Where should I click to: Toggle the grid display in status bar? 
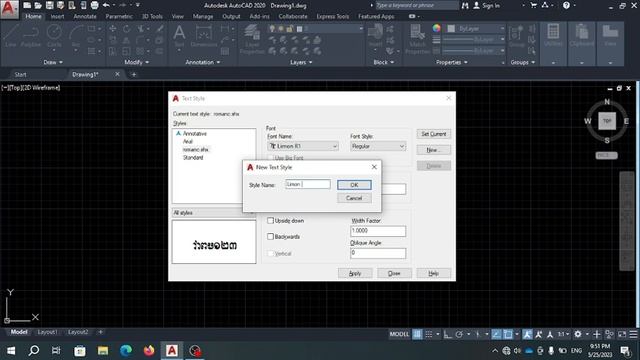[417, 334]
